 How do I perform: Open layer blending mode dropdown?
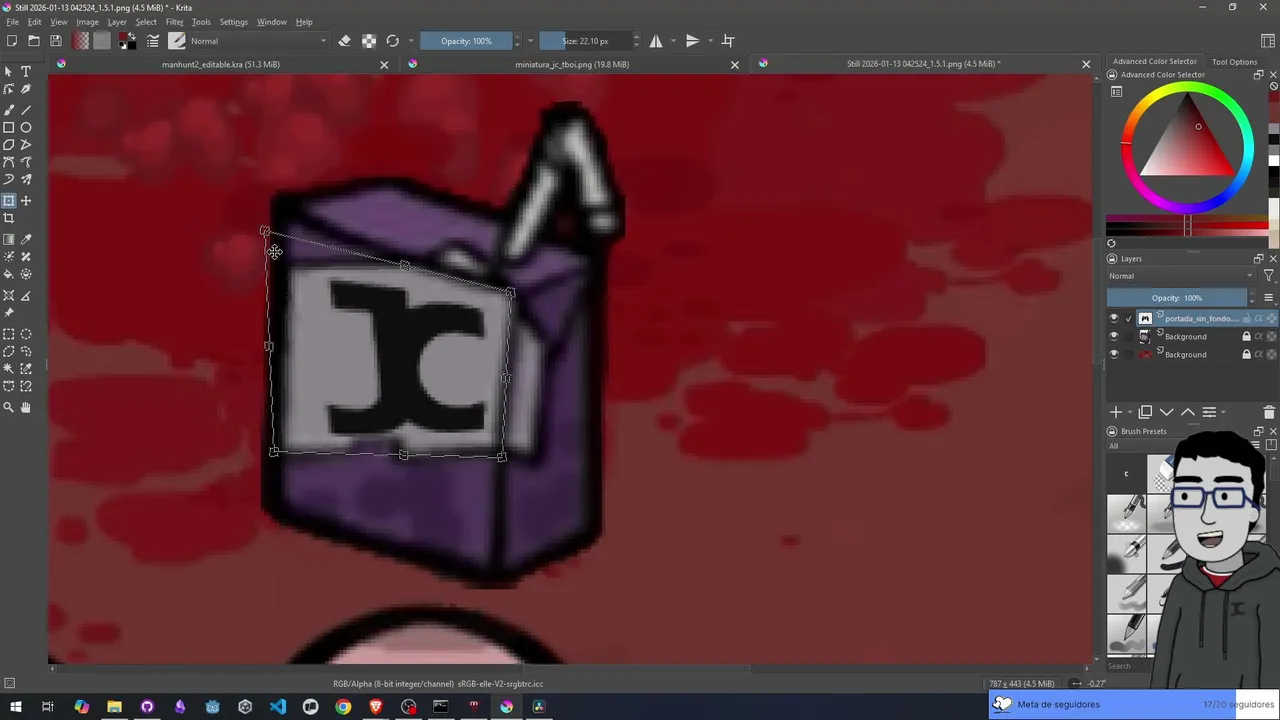(1181, 276)
